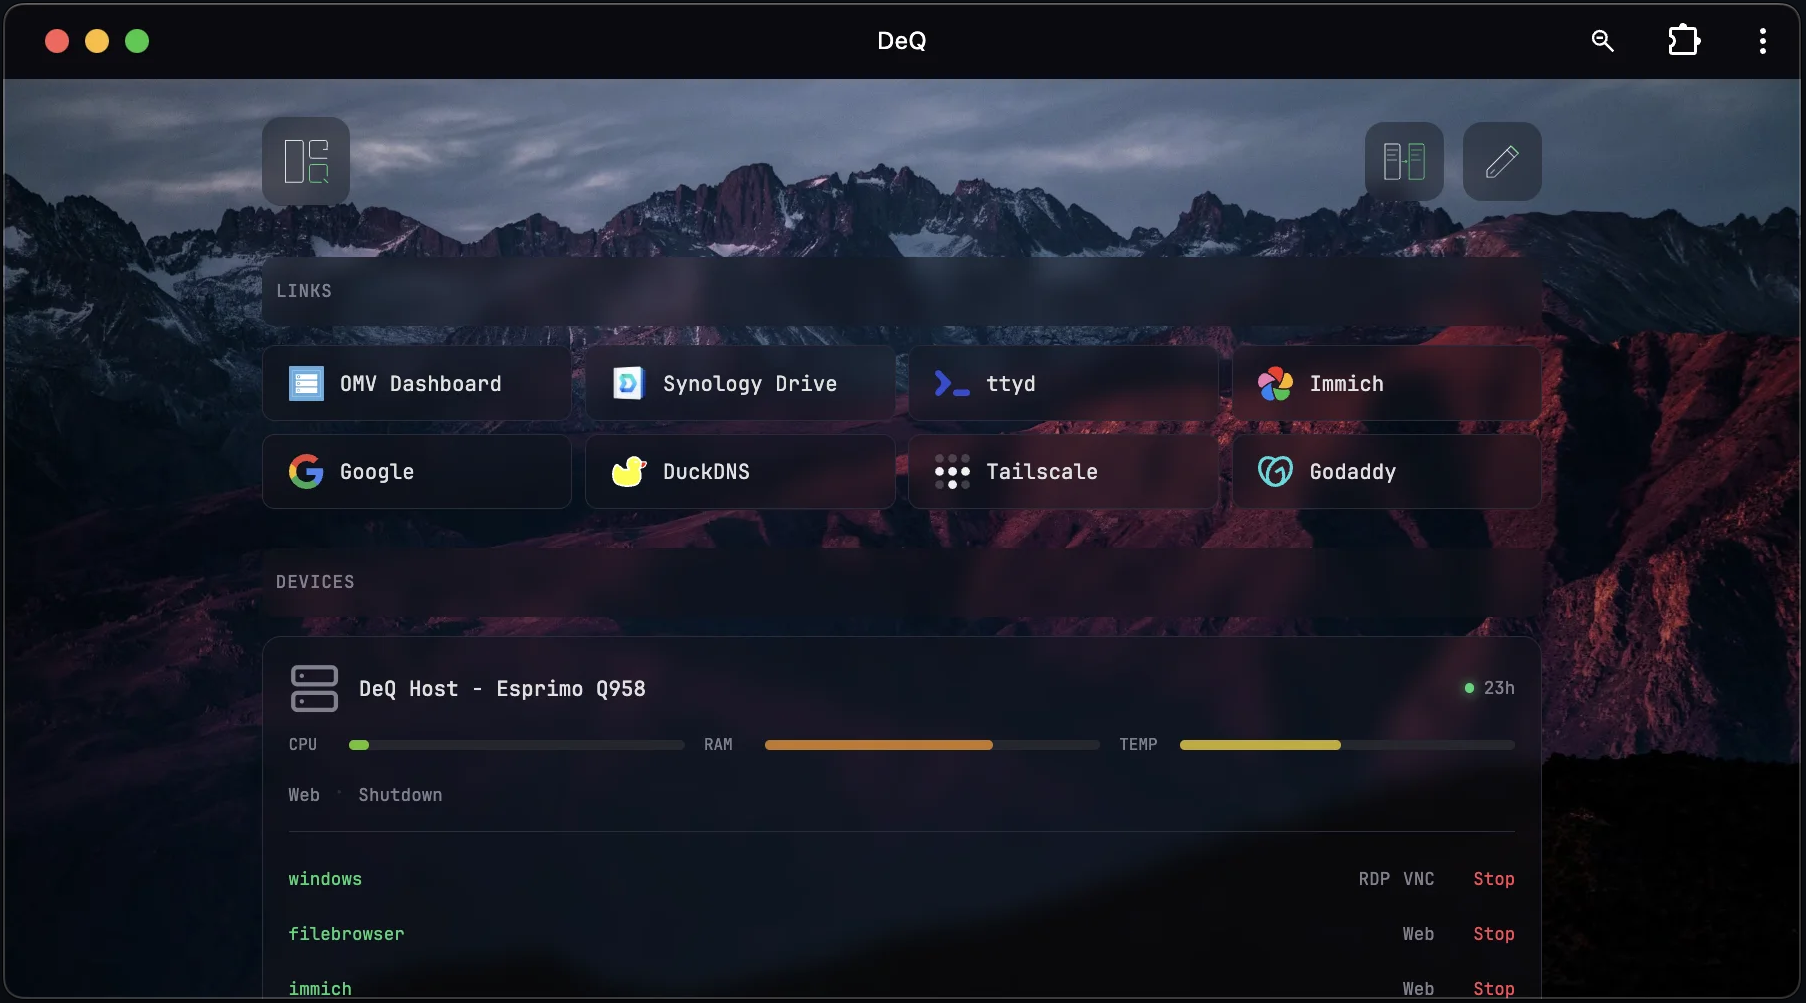Click the server rack icon beside DeQ Host
Viewport: 1806px width, 1003px height.
(x=314, y=688)
